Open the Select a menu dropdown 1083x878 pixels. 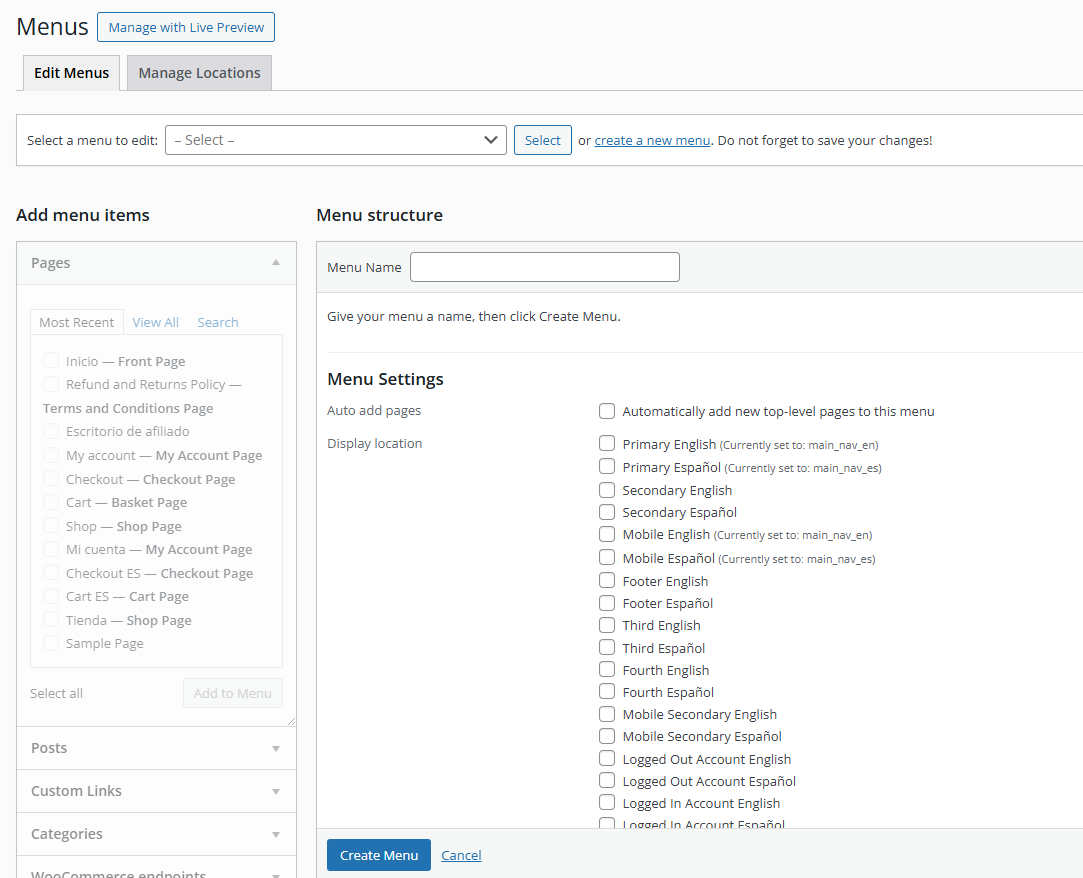(335, 140)
